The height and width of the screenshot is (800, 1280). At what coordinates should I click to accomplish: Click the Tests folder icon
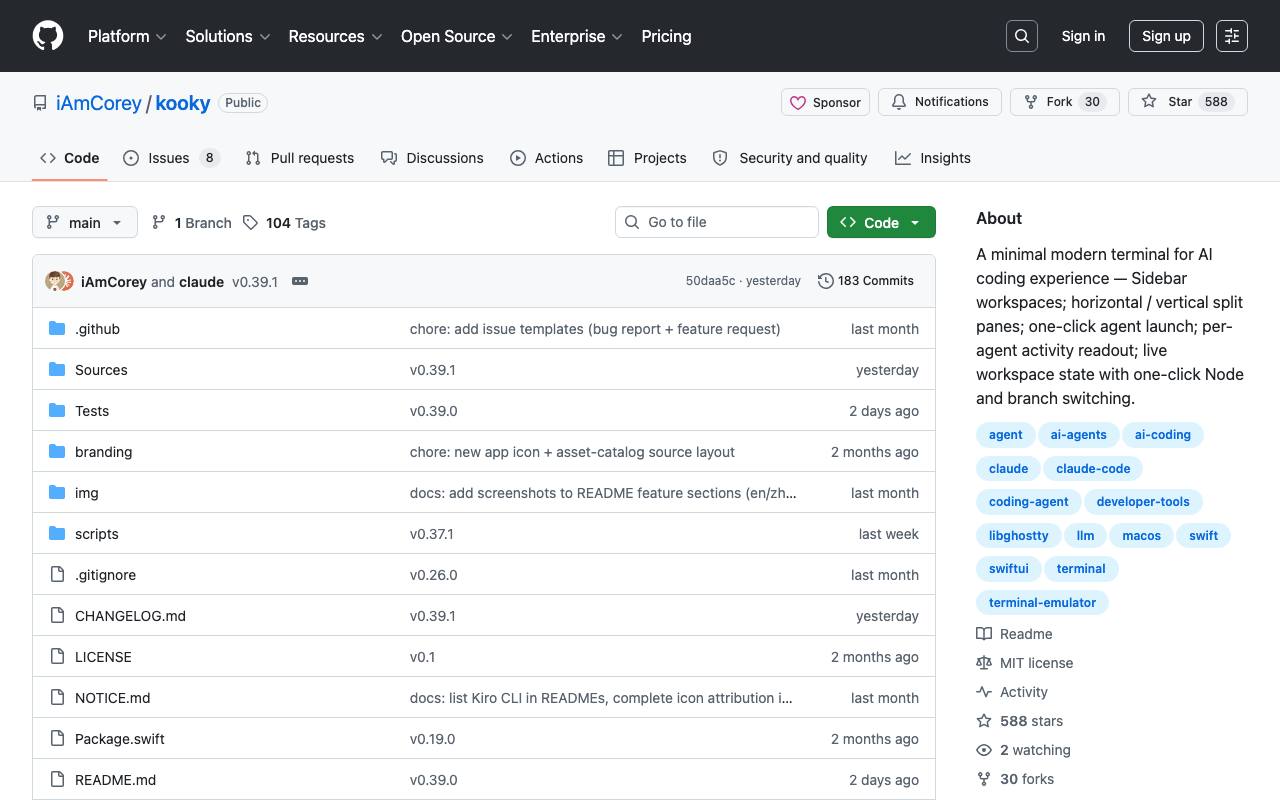[57, 411]
